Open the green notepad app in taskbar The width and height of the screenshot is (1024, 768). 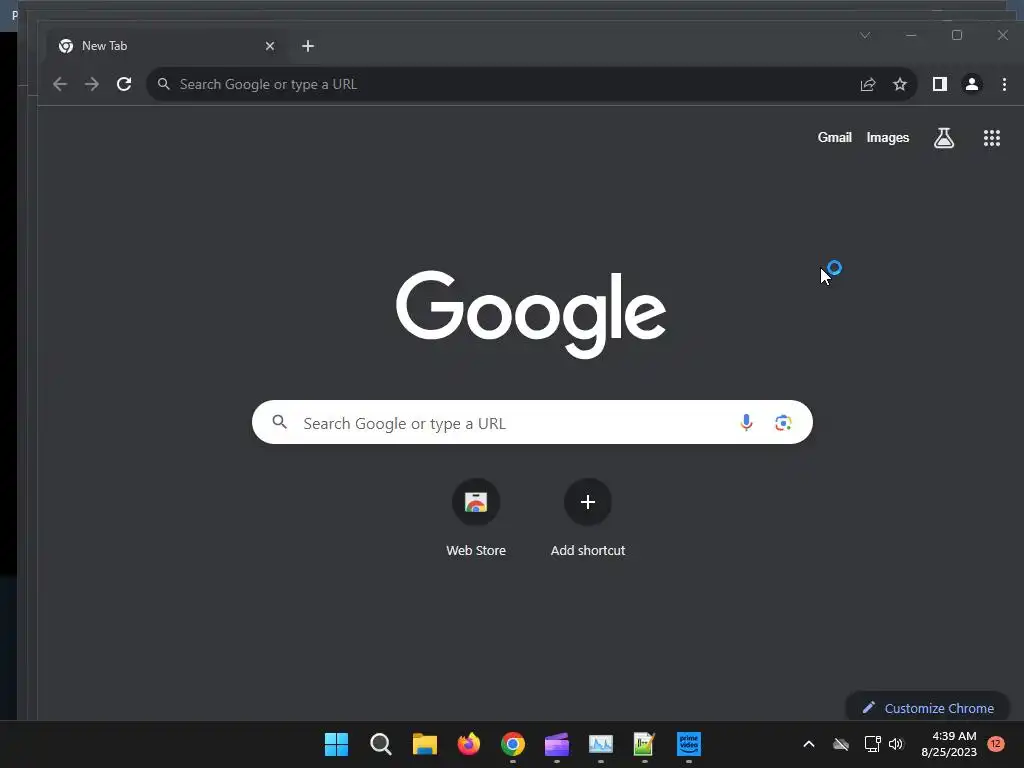pyautogui.click(x=645, y=744)
